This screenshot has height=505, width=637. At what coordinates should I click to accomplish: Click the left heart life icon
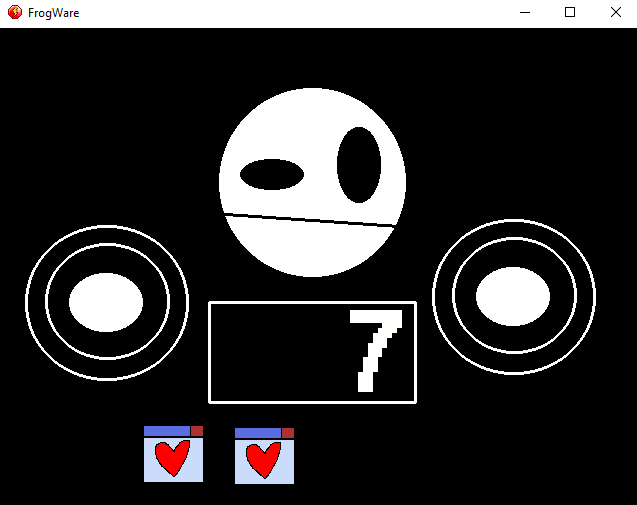point(173,454)
